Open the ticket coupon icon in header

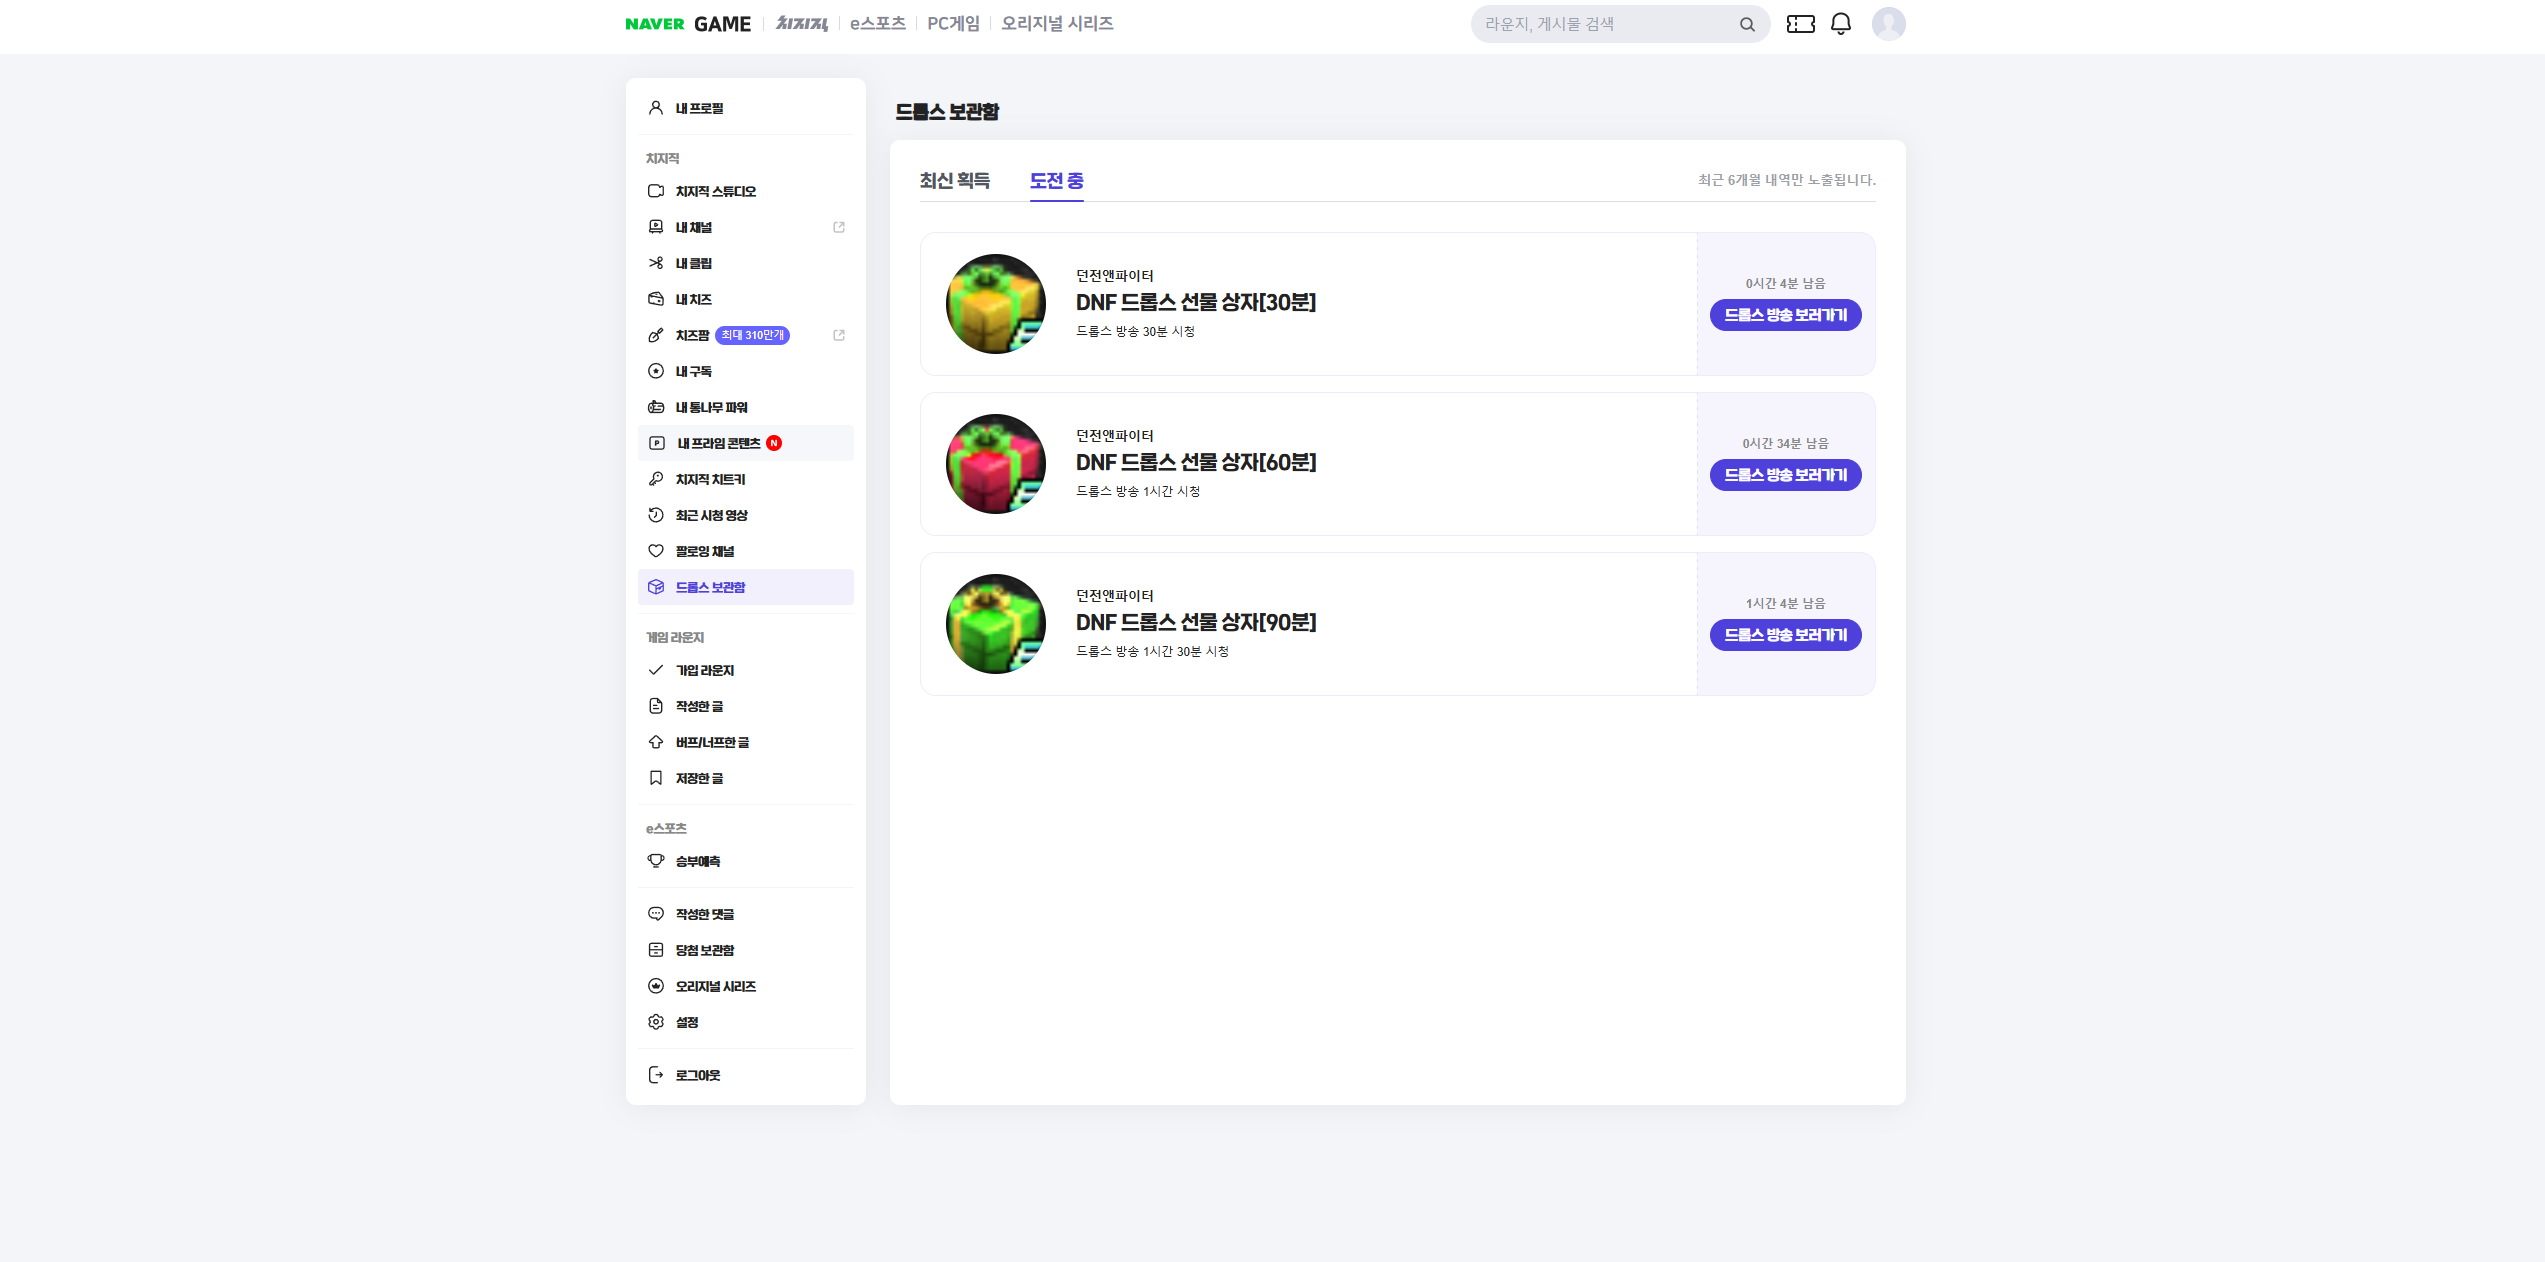coord(1800,24)
